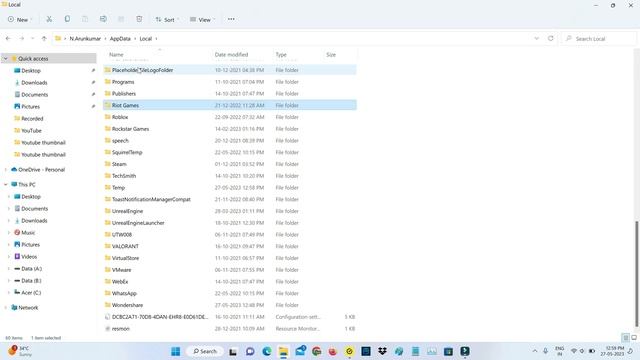The image size is (640, 360).
Task: Expand the OneDrive - Personal node
Action: pyautogui.click(x=5, y=169)
